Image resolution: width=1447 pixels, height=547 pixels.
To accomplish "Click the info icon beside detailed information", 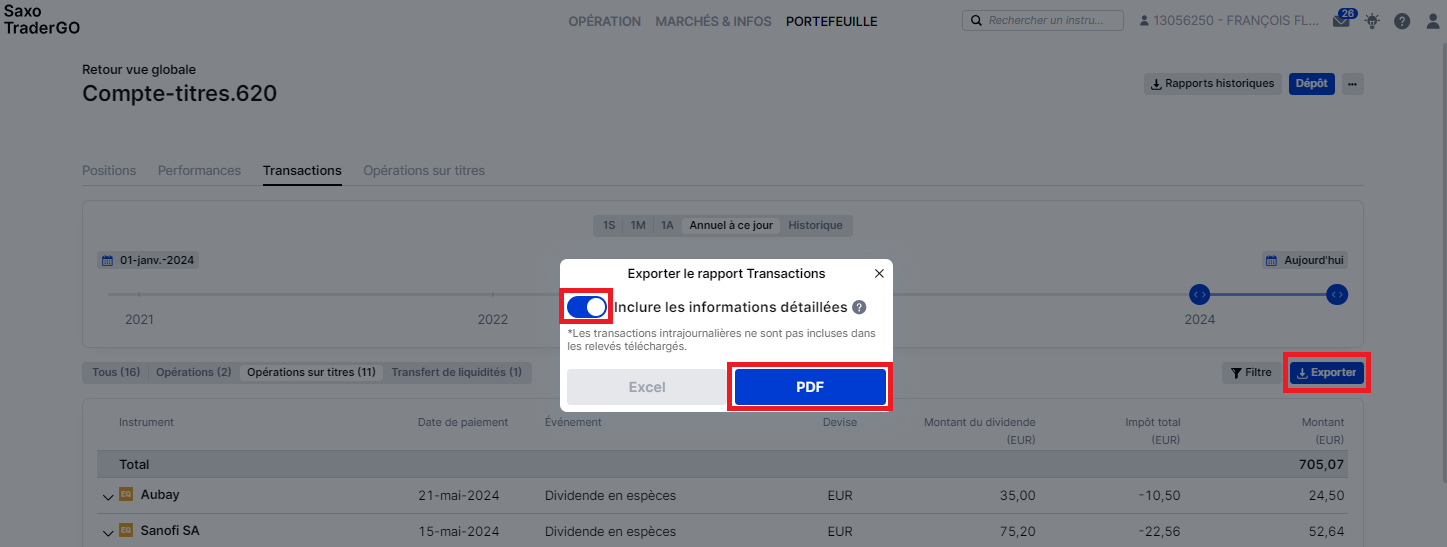I will coord(859,307).
